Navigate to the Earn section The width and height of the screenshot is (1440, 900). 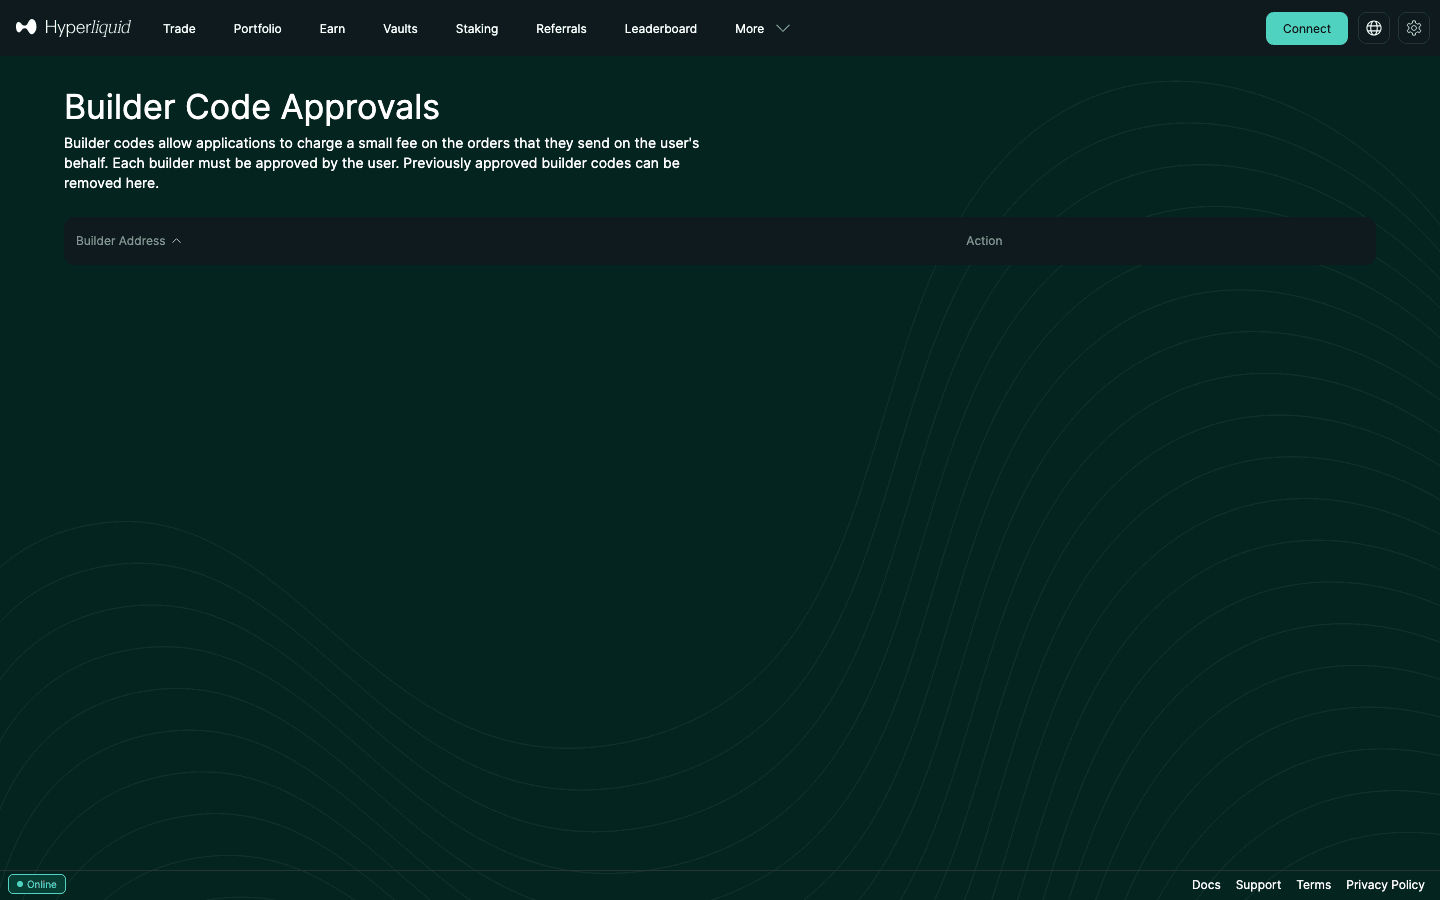coord(332,29)
